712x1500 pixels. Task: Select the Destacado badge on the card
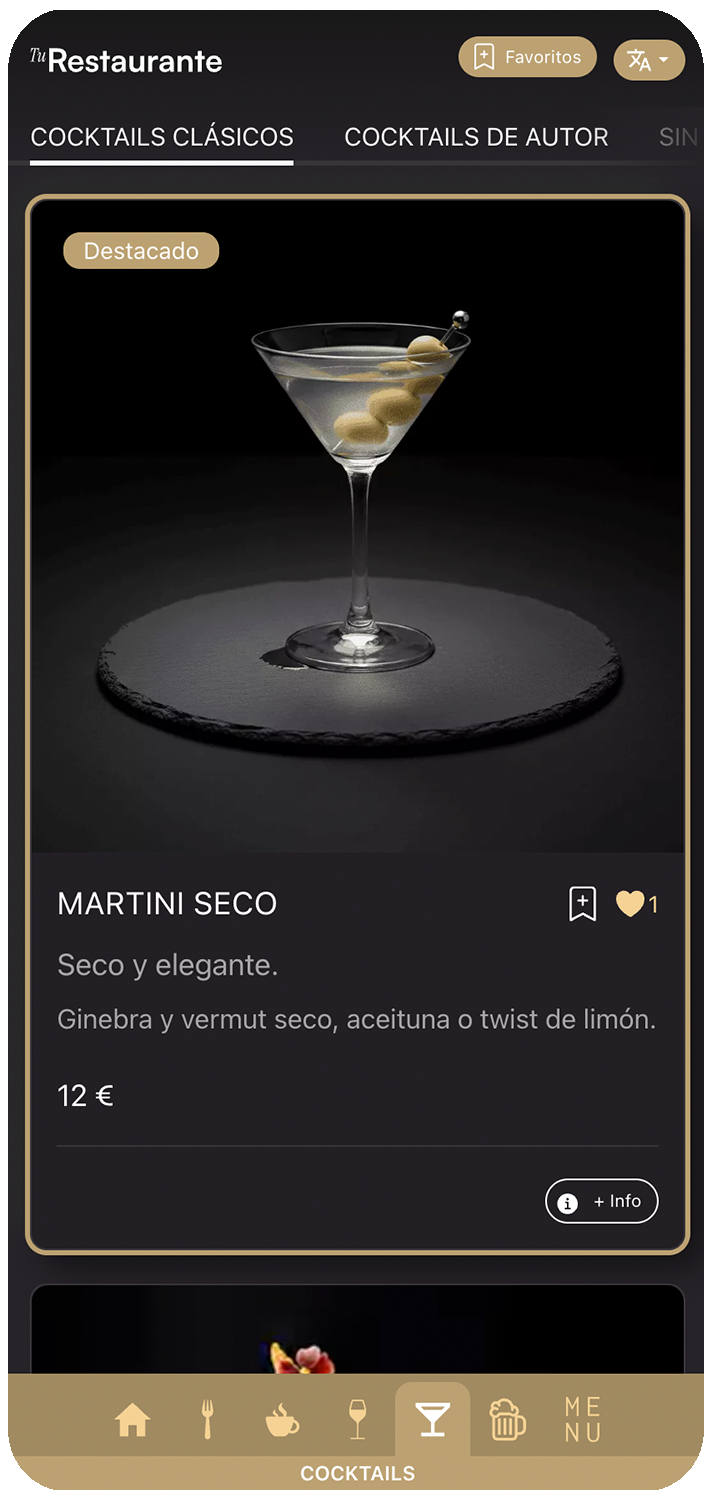[141, 251]
